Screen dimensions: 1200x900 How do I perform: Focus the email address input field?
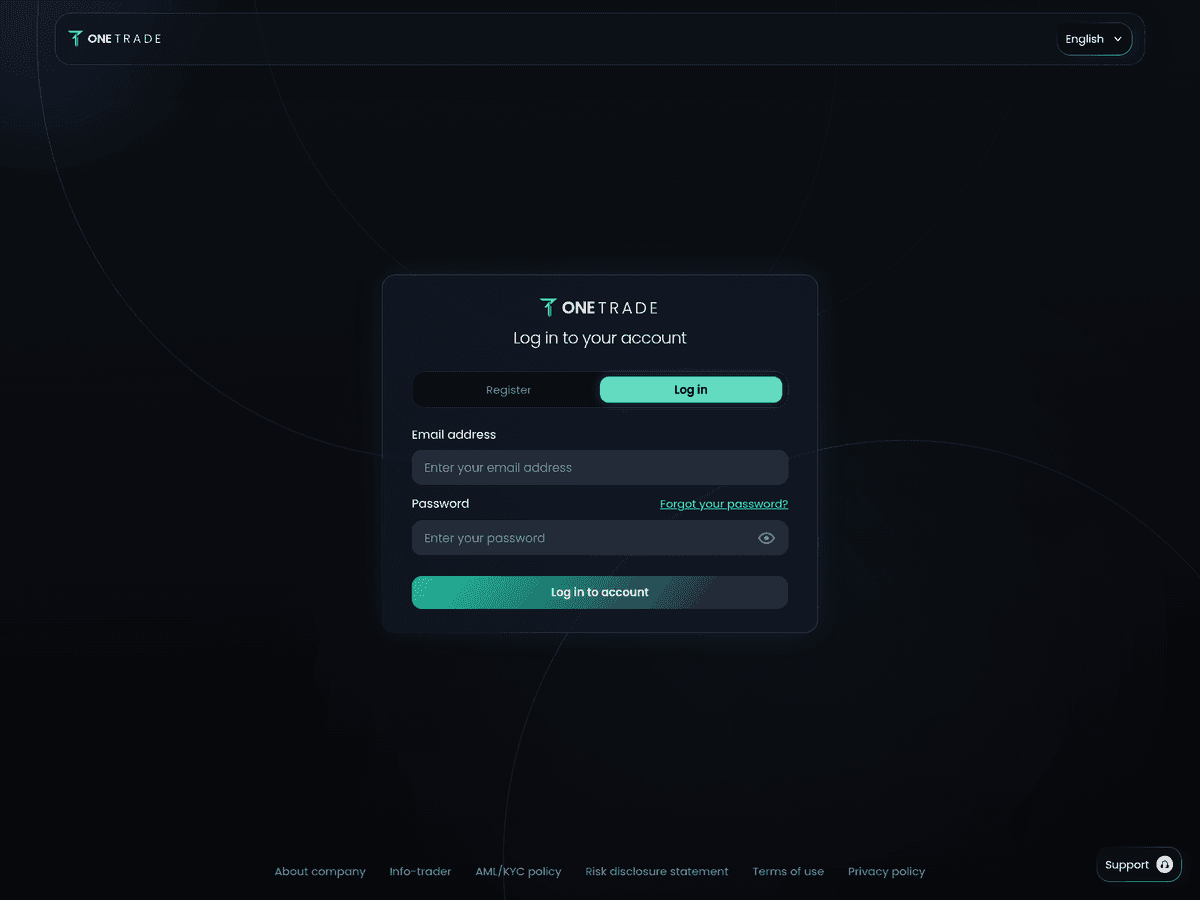pos(600,468)
